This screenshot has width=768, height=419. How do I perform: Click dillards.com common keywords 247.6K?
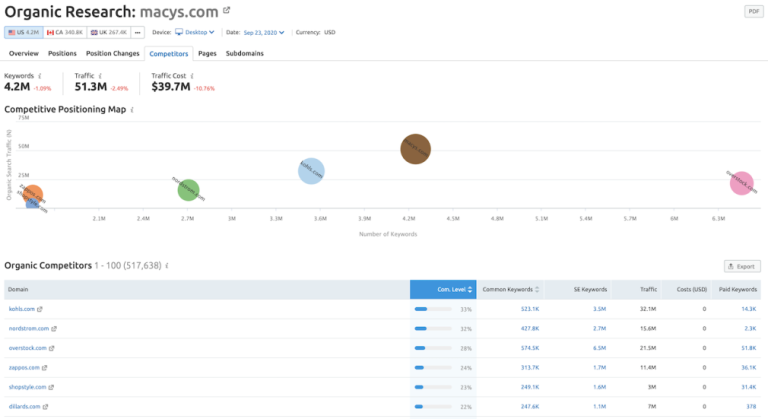coord(530,407)
